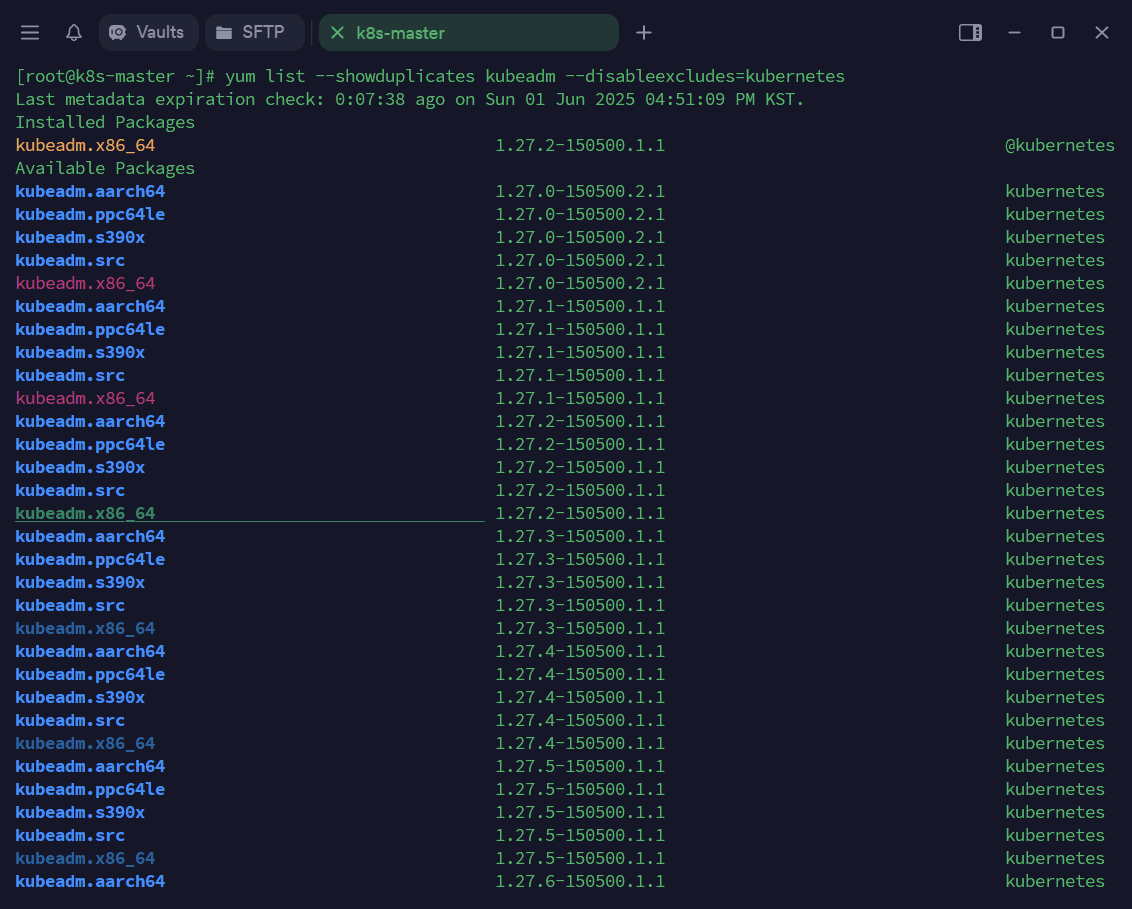Click kubeadm.src on the 1.27.0-150500.2.1 row
Image resolution: width=1132 pixels, height=909 pixels.
tap(70, 261)
